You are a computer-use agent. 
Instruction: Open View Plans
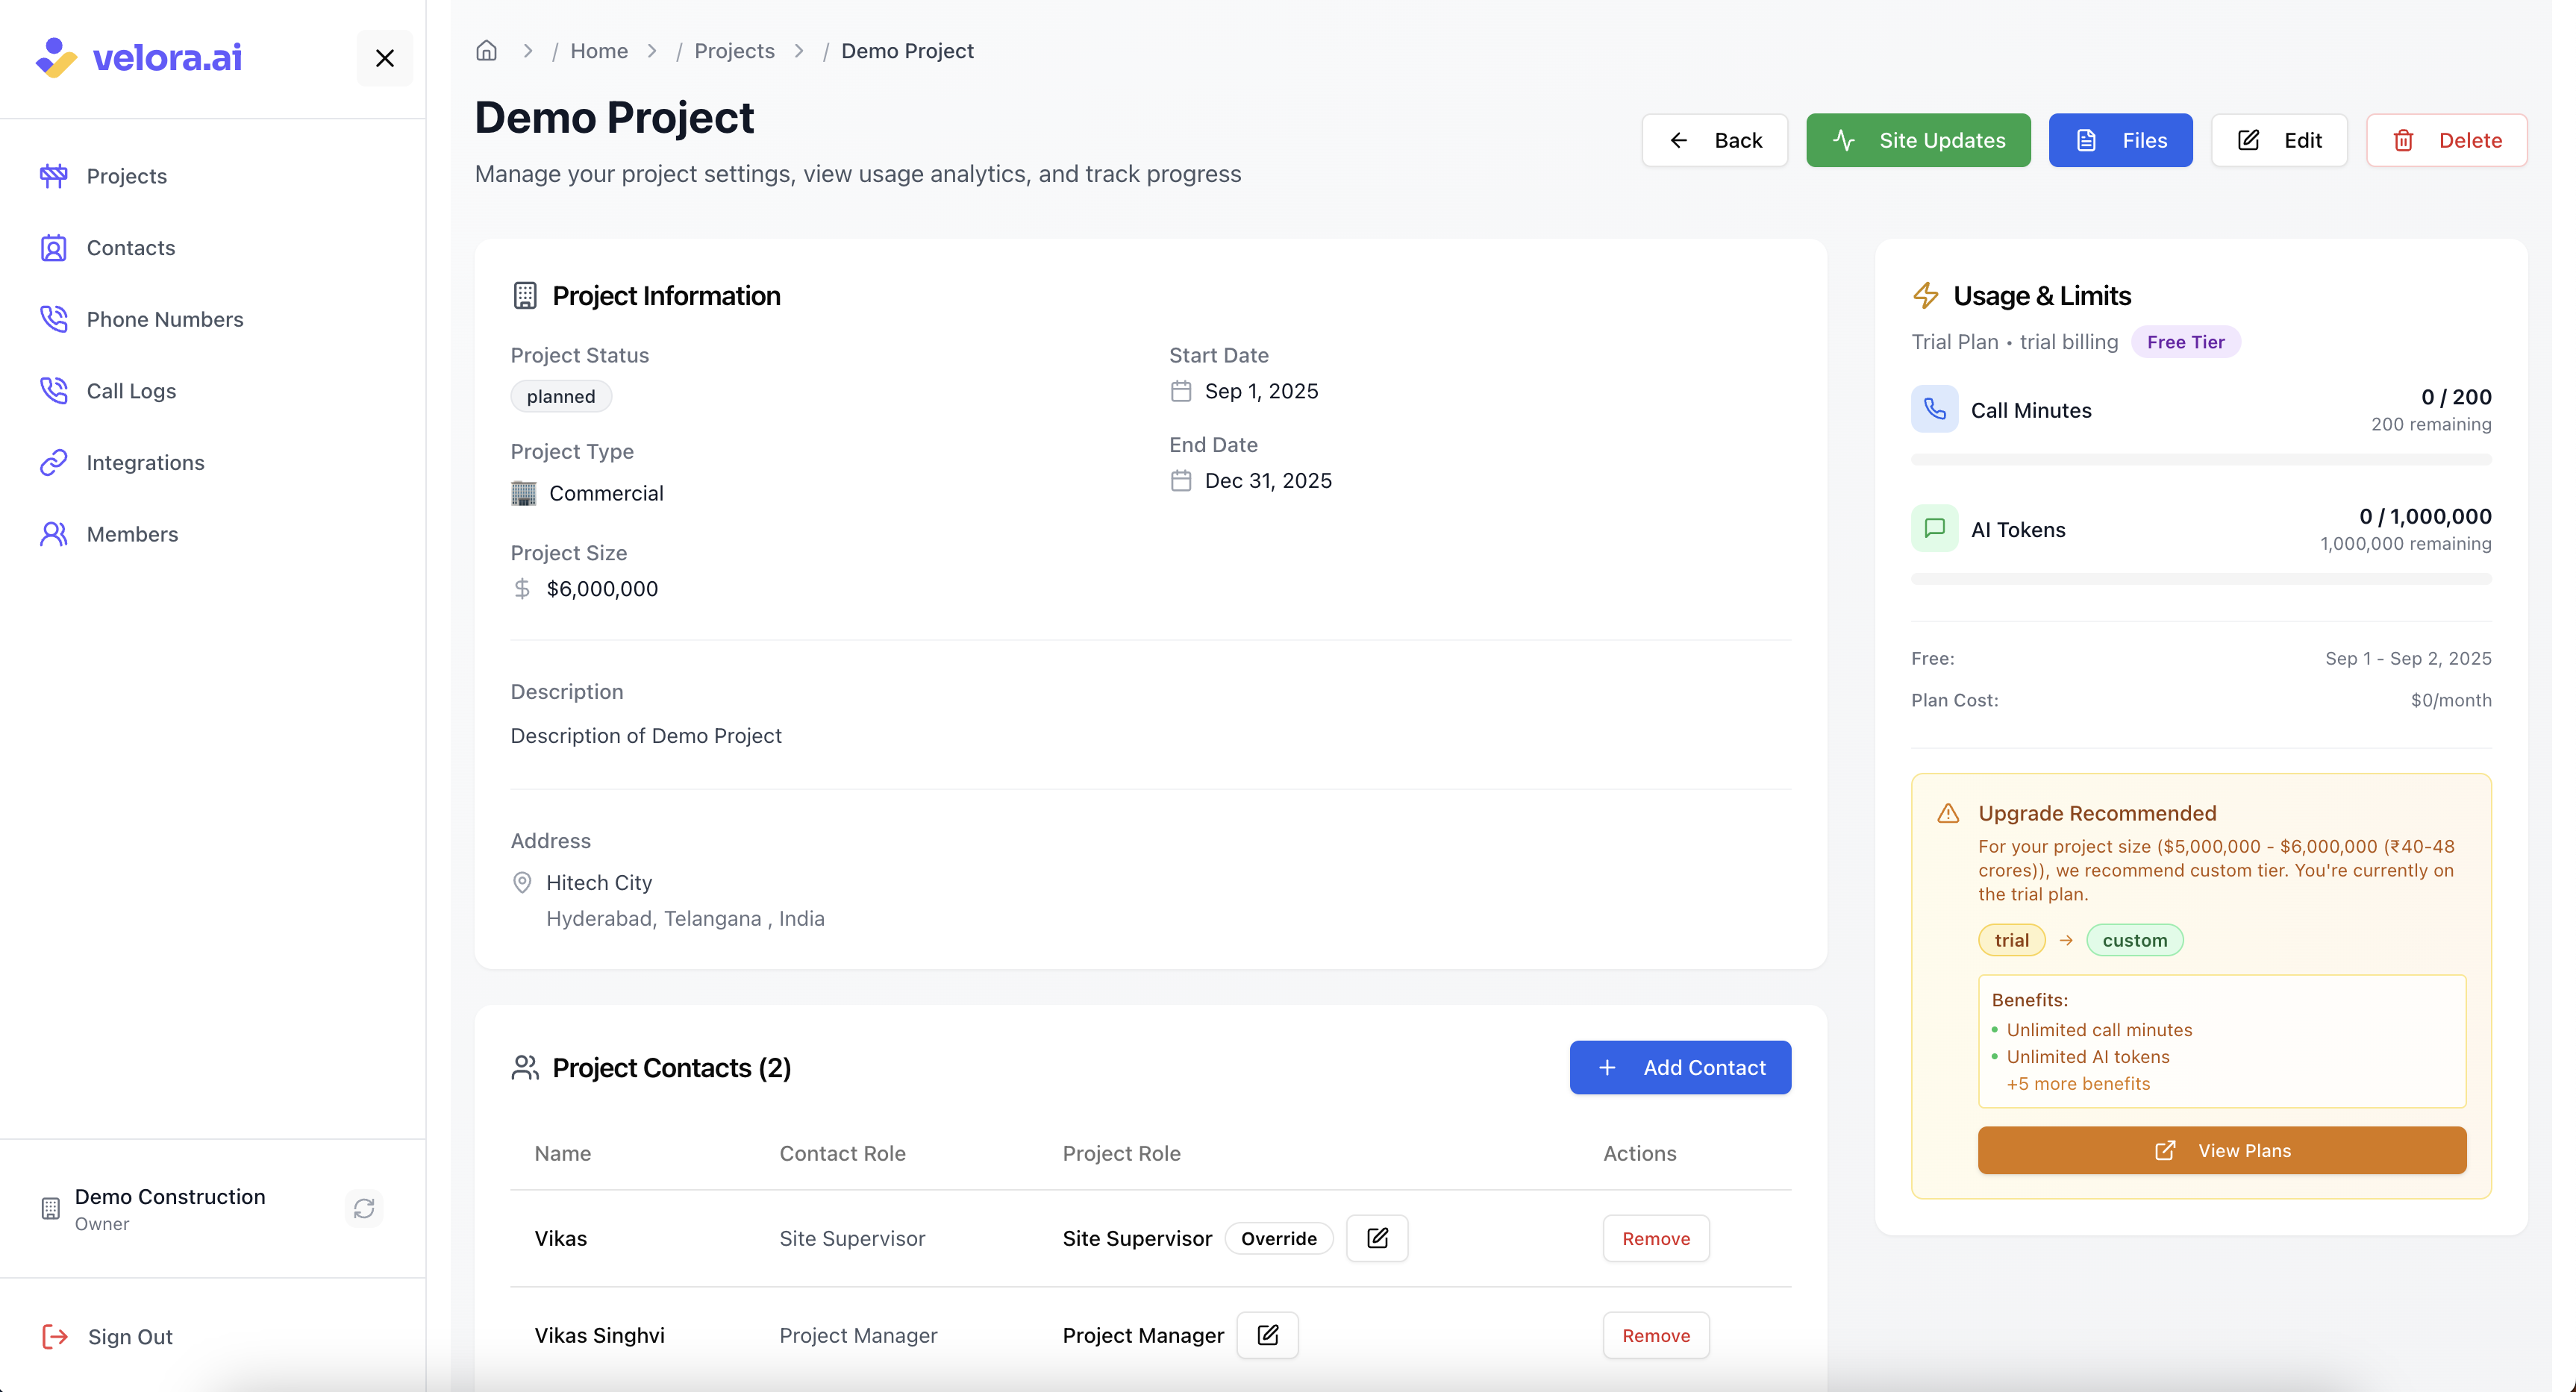pyautogui.click(x=2222, y=1151)
